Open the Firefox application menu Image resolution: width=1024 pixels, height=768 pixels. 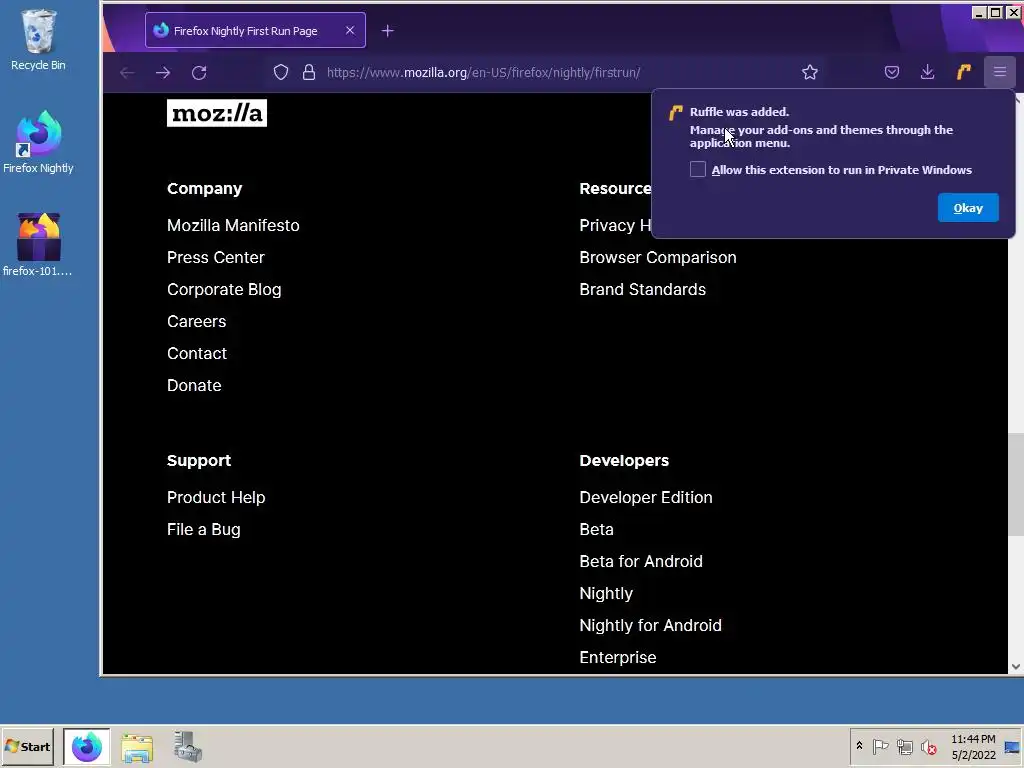[999, 72]
